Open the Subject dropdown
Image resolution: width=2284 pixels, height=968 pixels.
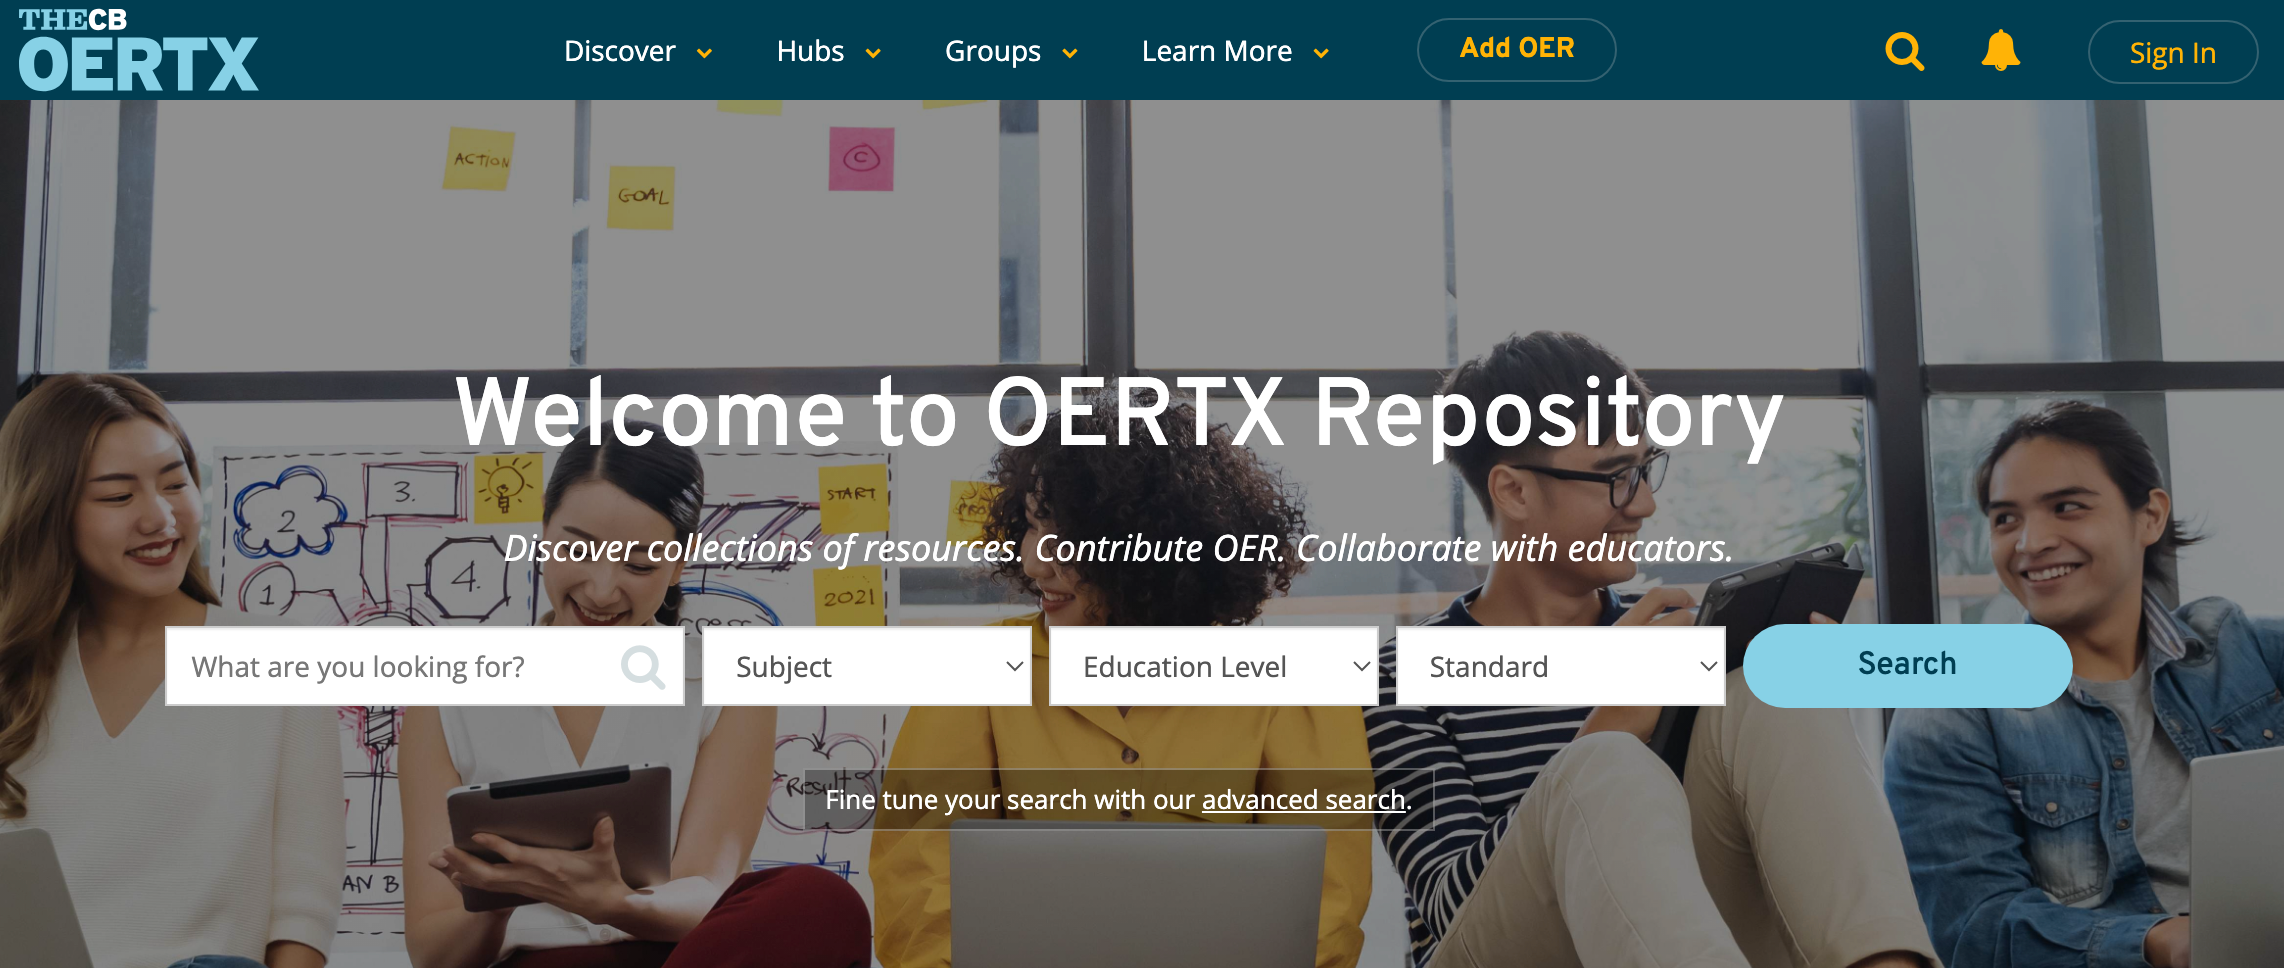click(x=867, y=666)
